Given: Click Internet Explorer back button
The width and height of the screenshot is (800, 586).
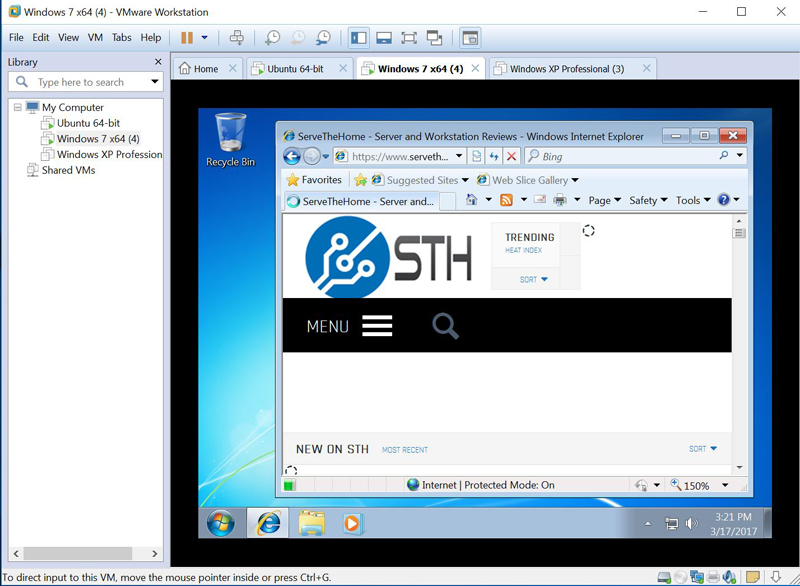Looking at the screenshot, I should tap(292, 156).
